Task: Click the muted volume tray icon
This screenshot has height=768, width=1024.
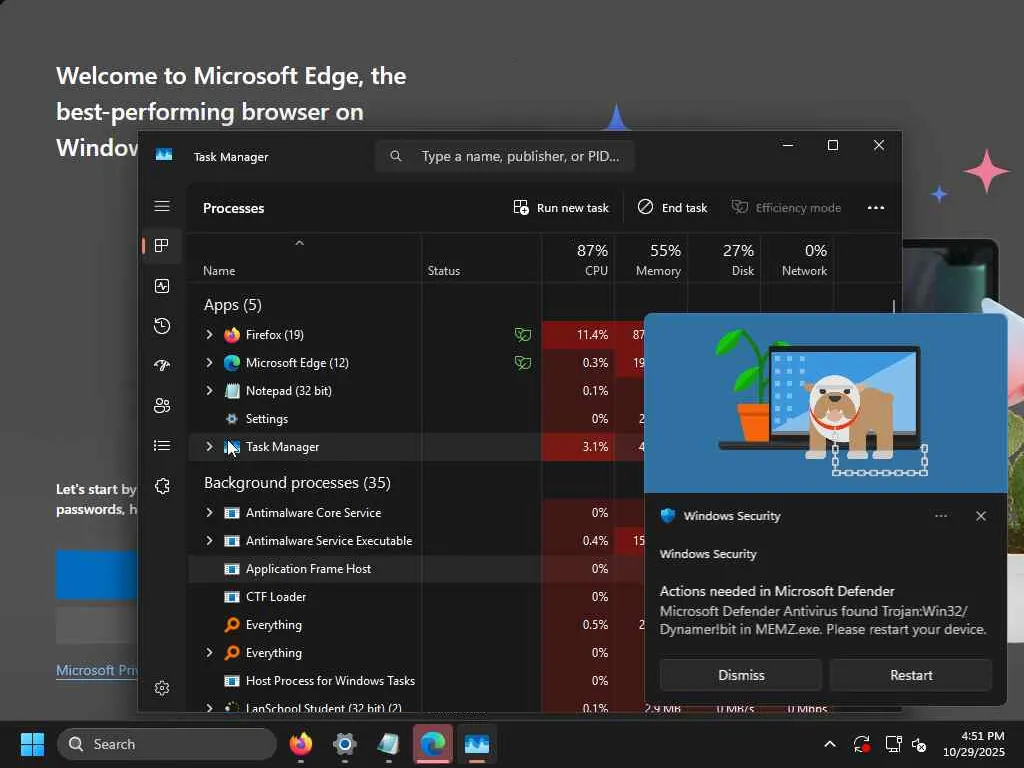Action: [919, 744]
